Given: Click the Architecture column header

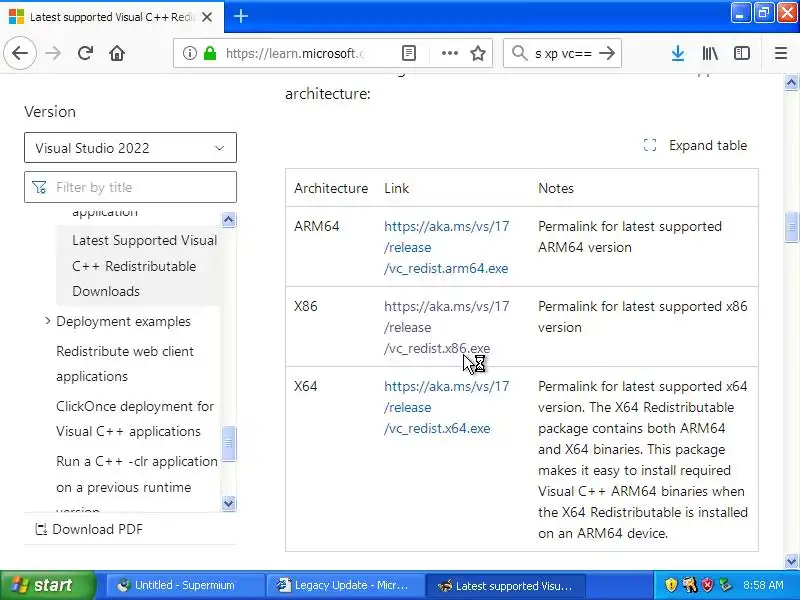Looking at the screenshot, I should click(331, 188).
